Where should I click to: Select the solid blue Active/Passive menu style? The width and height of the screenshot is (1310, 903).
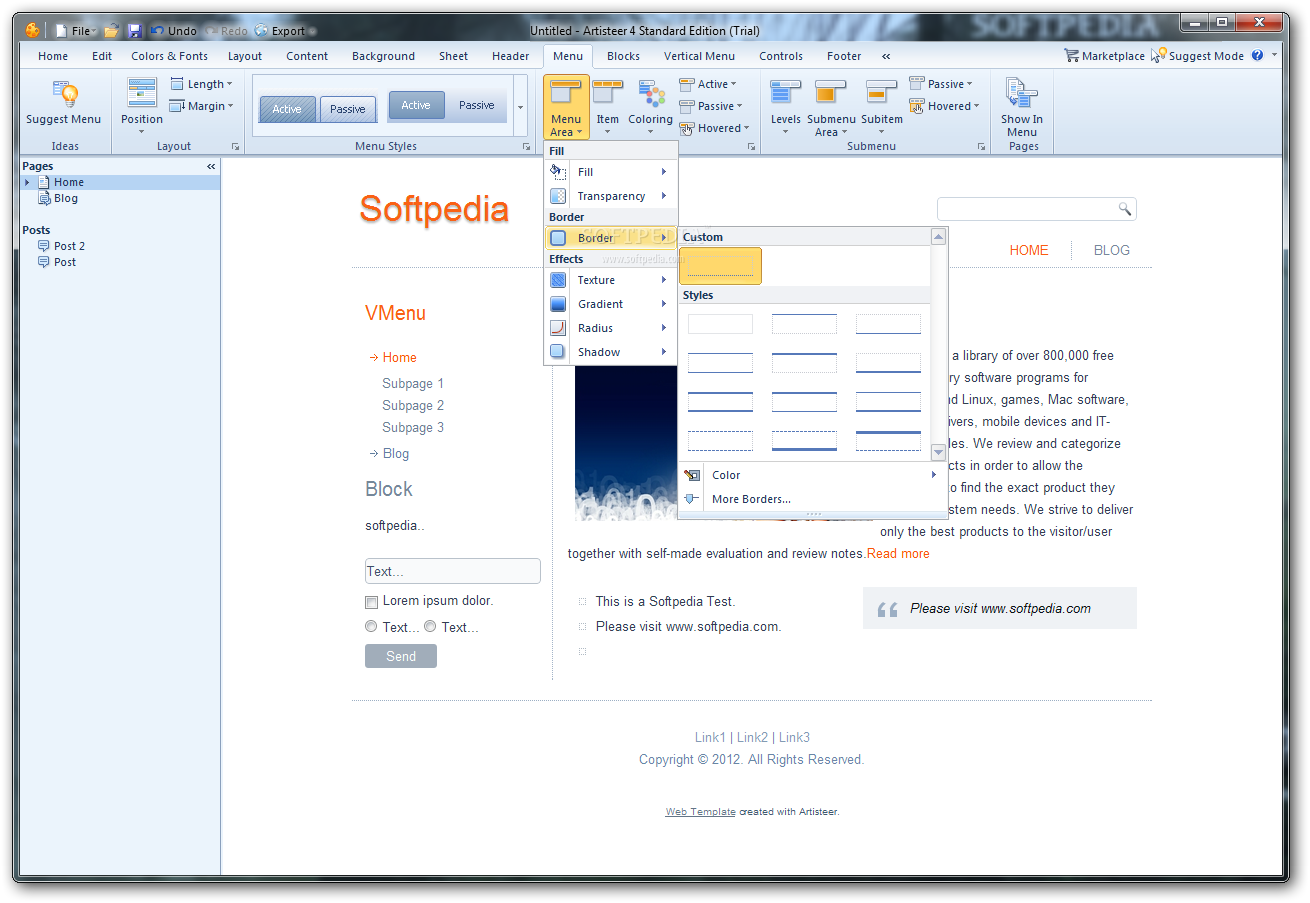447,106
